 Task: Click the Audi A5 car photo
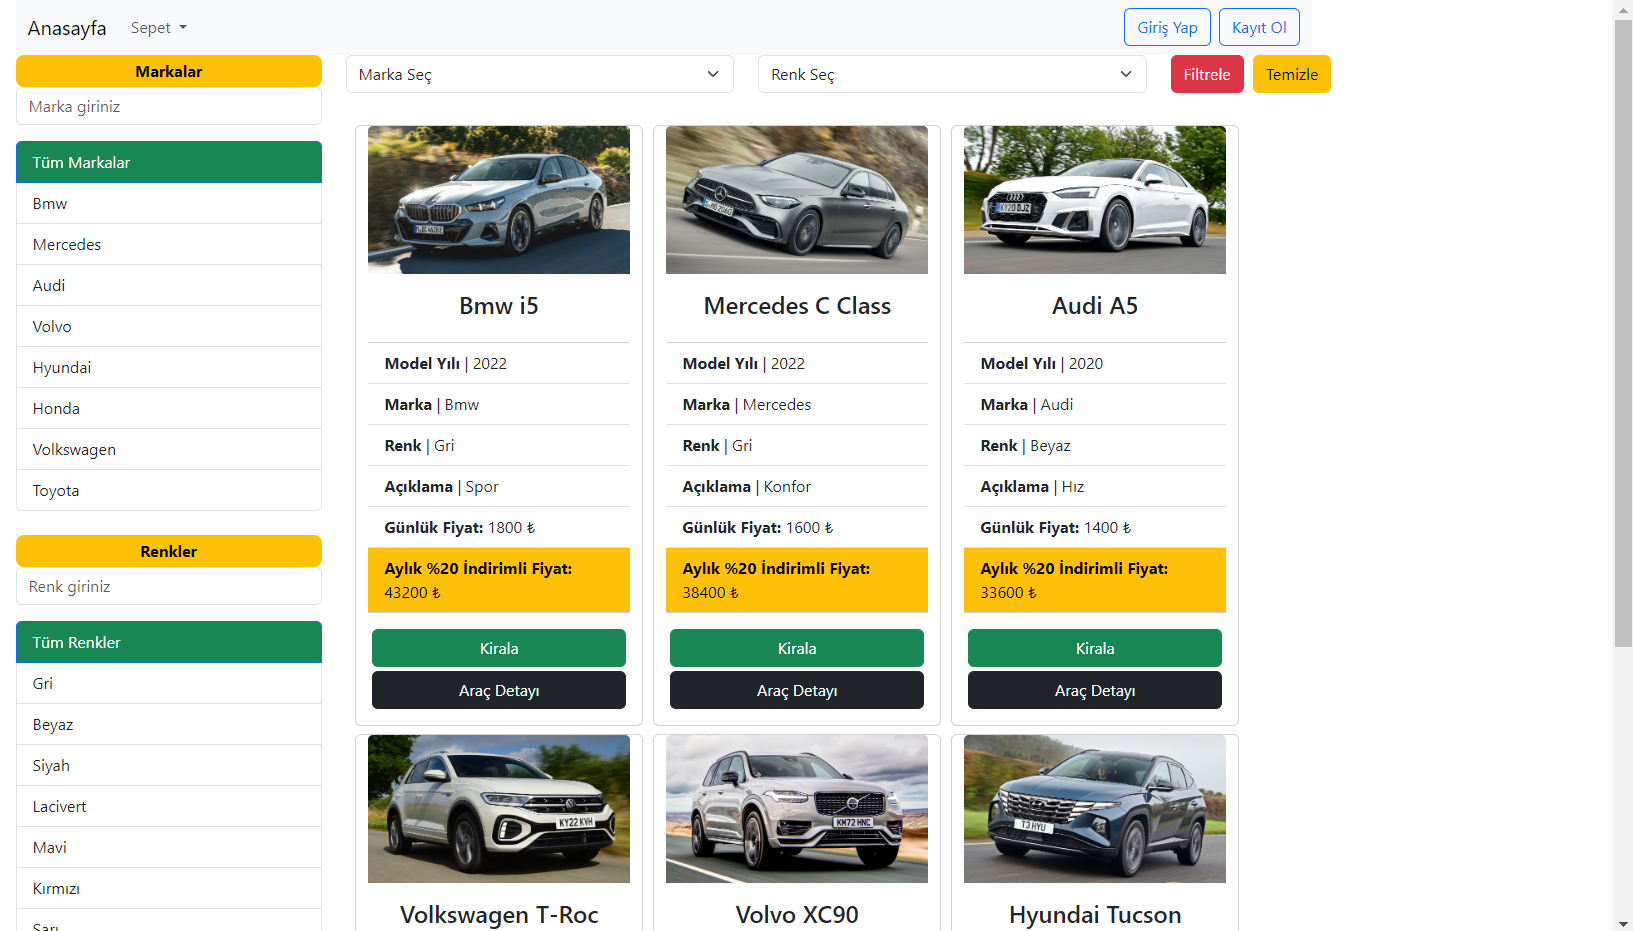click(1095, 200)
